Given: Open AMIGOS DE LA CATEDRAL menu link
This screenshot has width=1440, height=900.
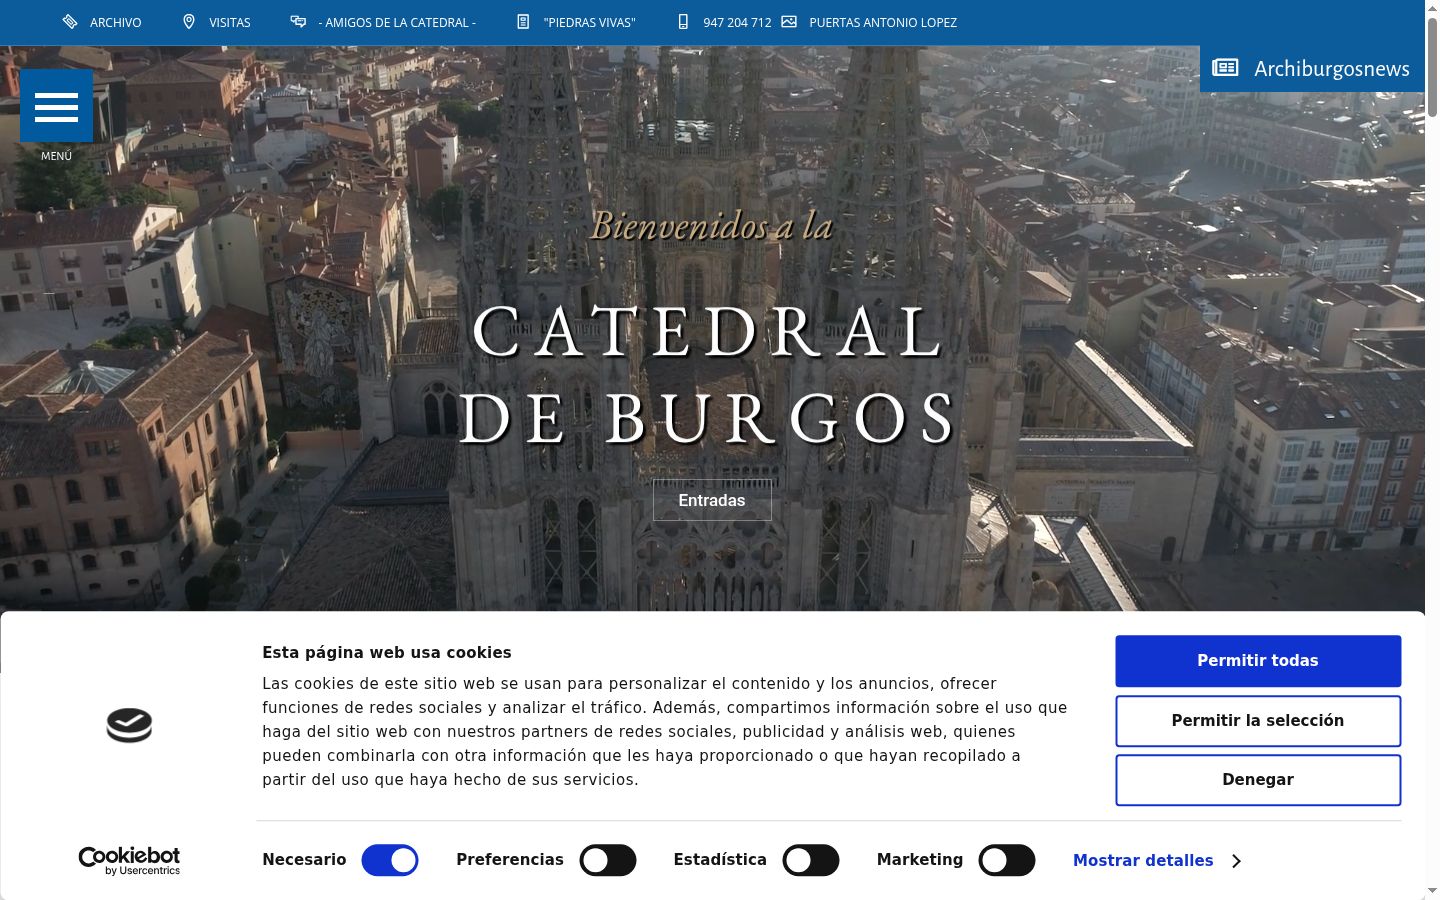Looking at the screenshot, I should [x=397, y=22].
